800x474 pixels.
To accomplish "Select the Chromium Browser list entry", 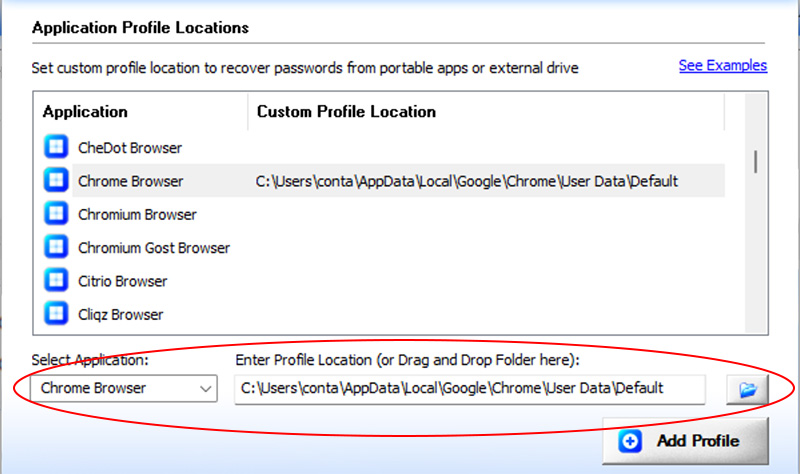I will [137, 214].
